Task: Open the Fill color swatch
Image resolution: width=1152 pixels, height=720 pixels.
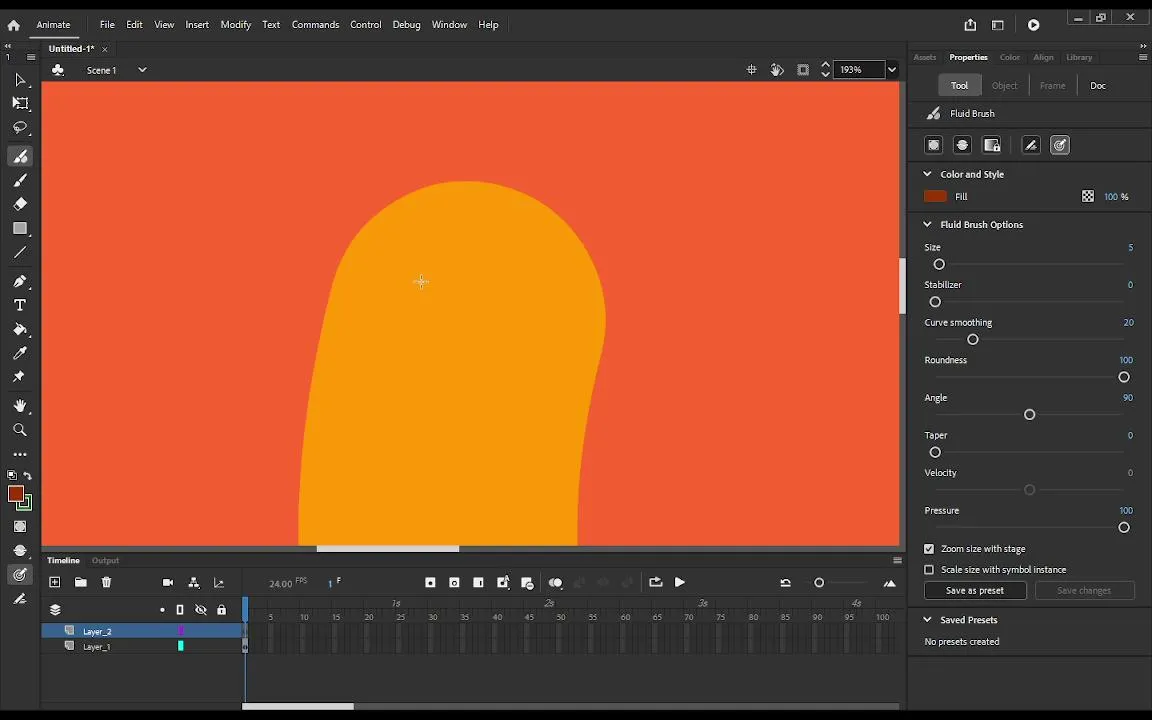Action: pyautogui.click(x=935, y=196)
